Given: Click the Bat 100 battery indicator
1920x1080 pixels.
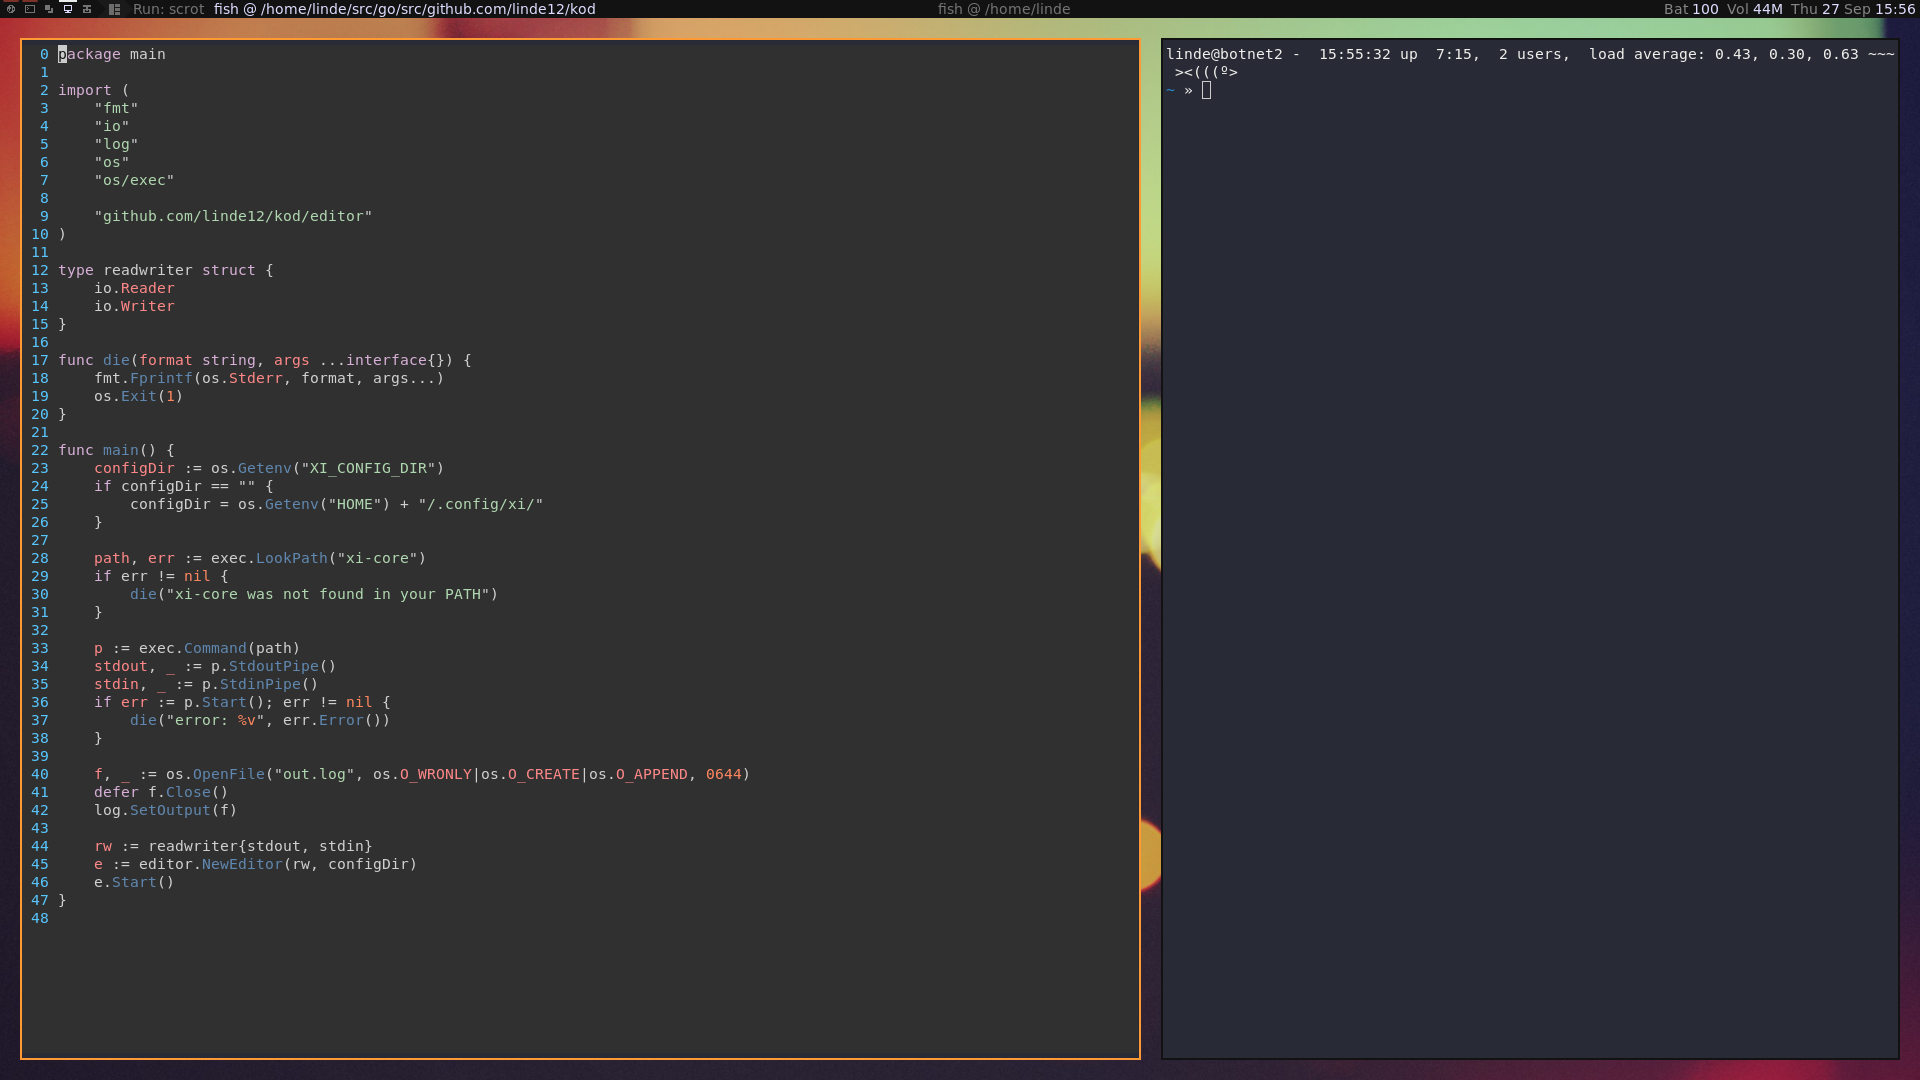Looking at the screenshot, I should click(1690, 9).
